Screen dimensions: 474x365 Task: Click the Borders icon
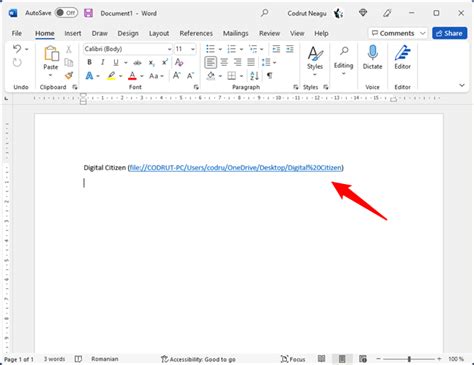(232, 76)
